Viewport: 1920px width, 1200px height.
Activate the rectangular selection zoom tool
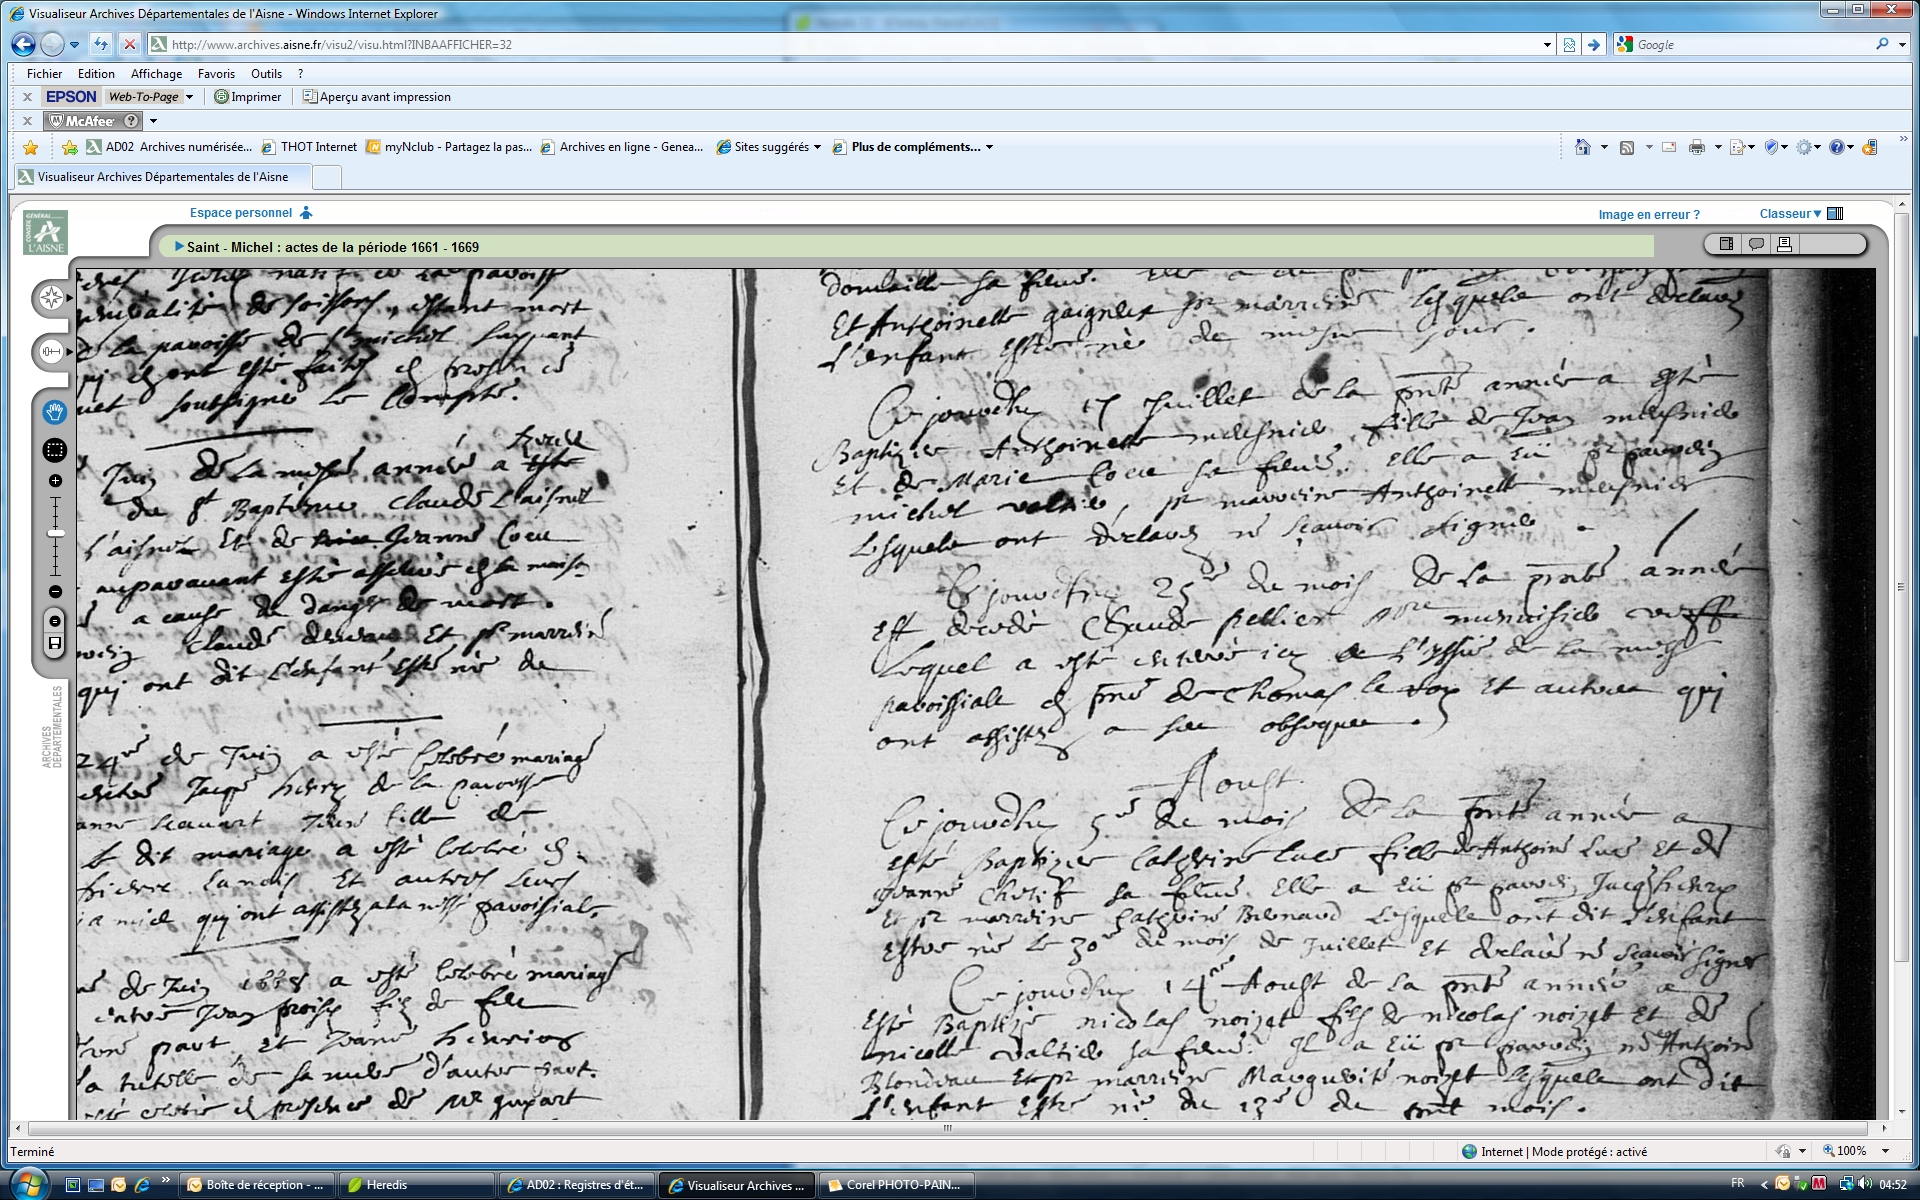point(54,451)
